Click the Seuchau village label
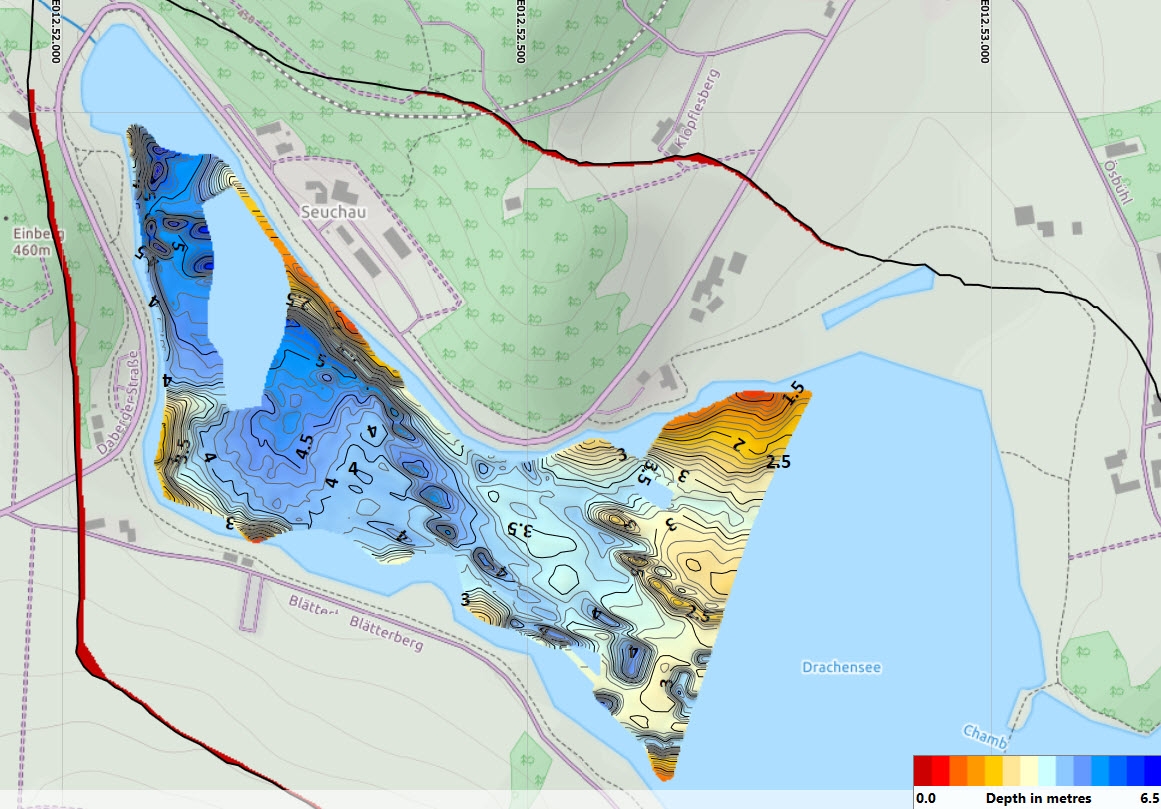 [x=331, y=213]
